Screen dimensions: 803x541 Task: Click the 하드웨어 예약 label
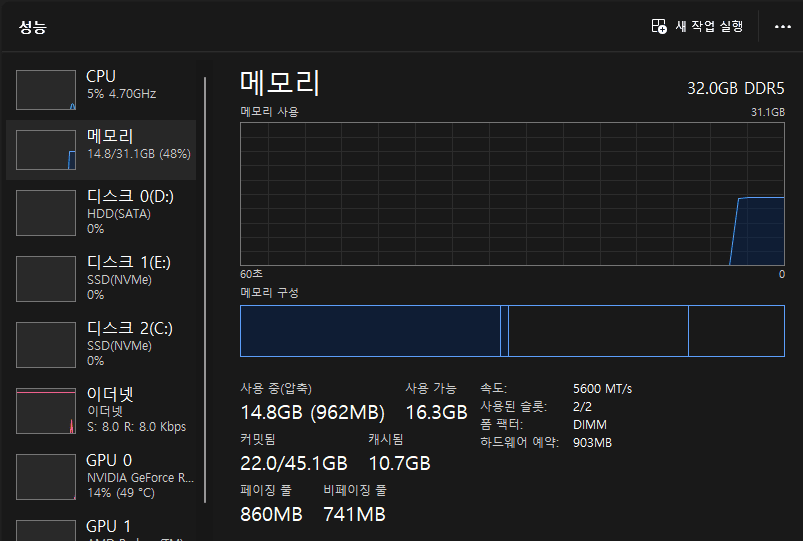pyautogui.click(x=519, y=443)
